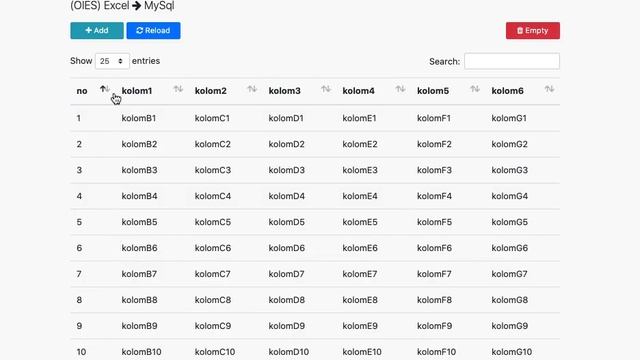Sort by kolom4 sort icon
The height and width of the screenshot is (360, 640).
point(400,89)
